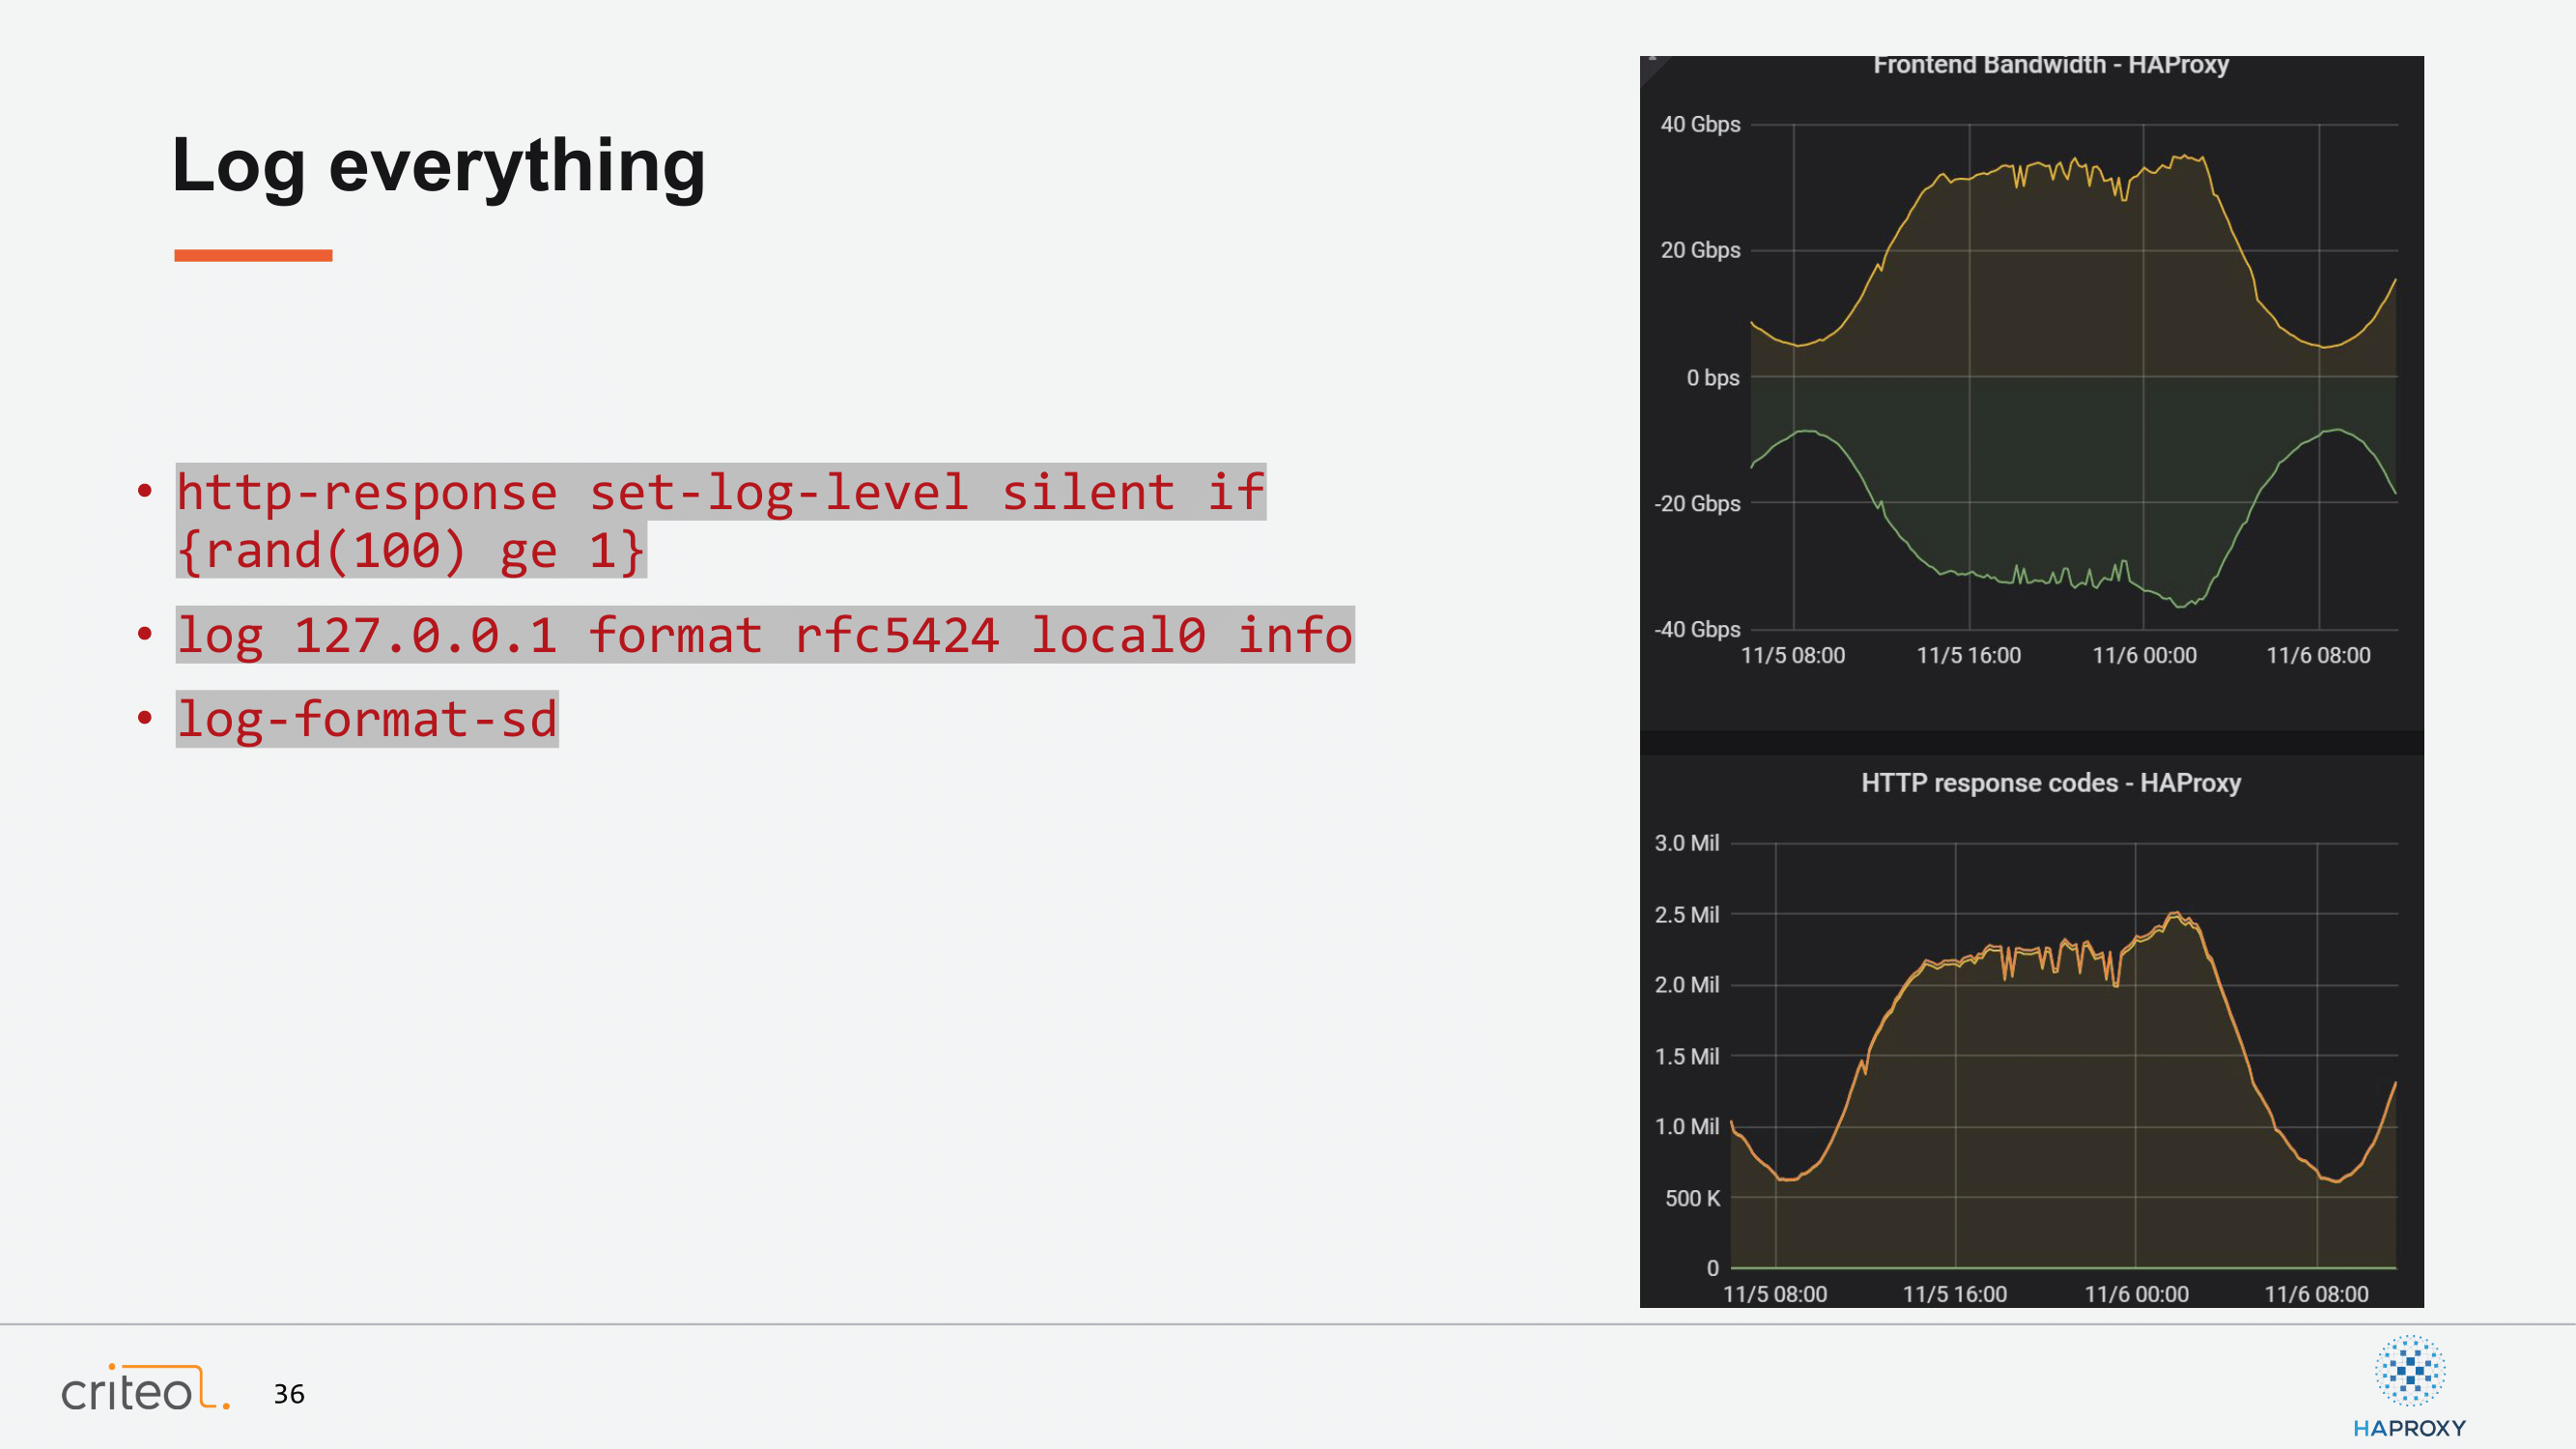Click the 'log-format-sd' bullet text
2576x1449 pixels.
pyautogui.click(x=367, y=719)
